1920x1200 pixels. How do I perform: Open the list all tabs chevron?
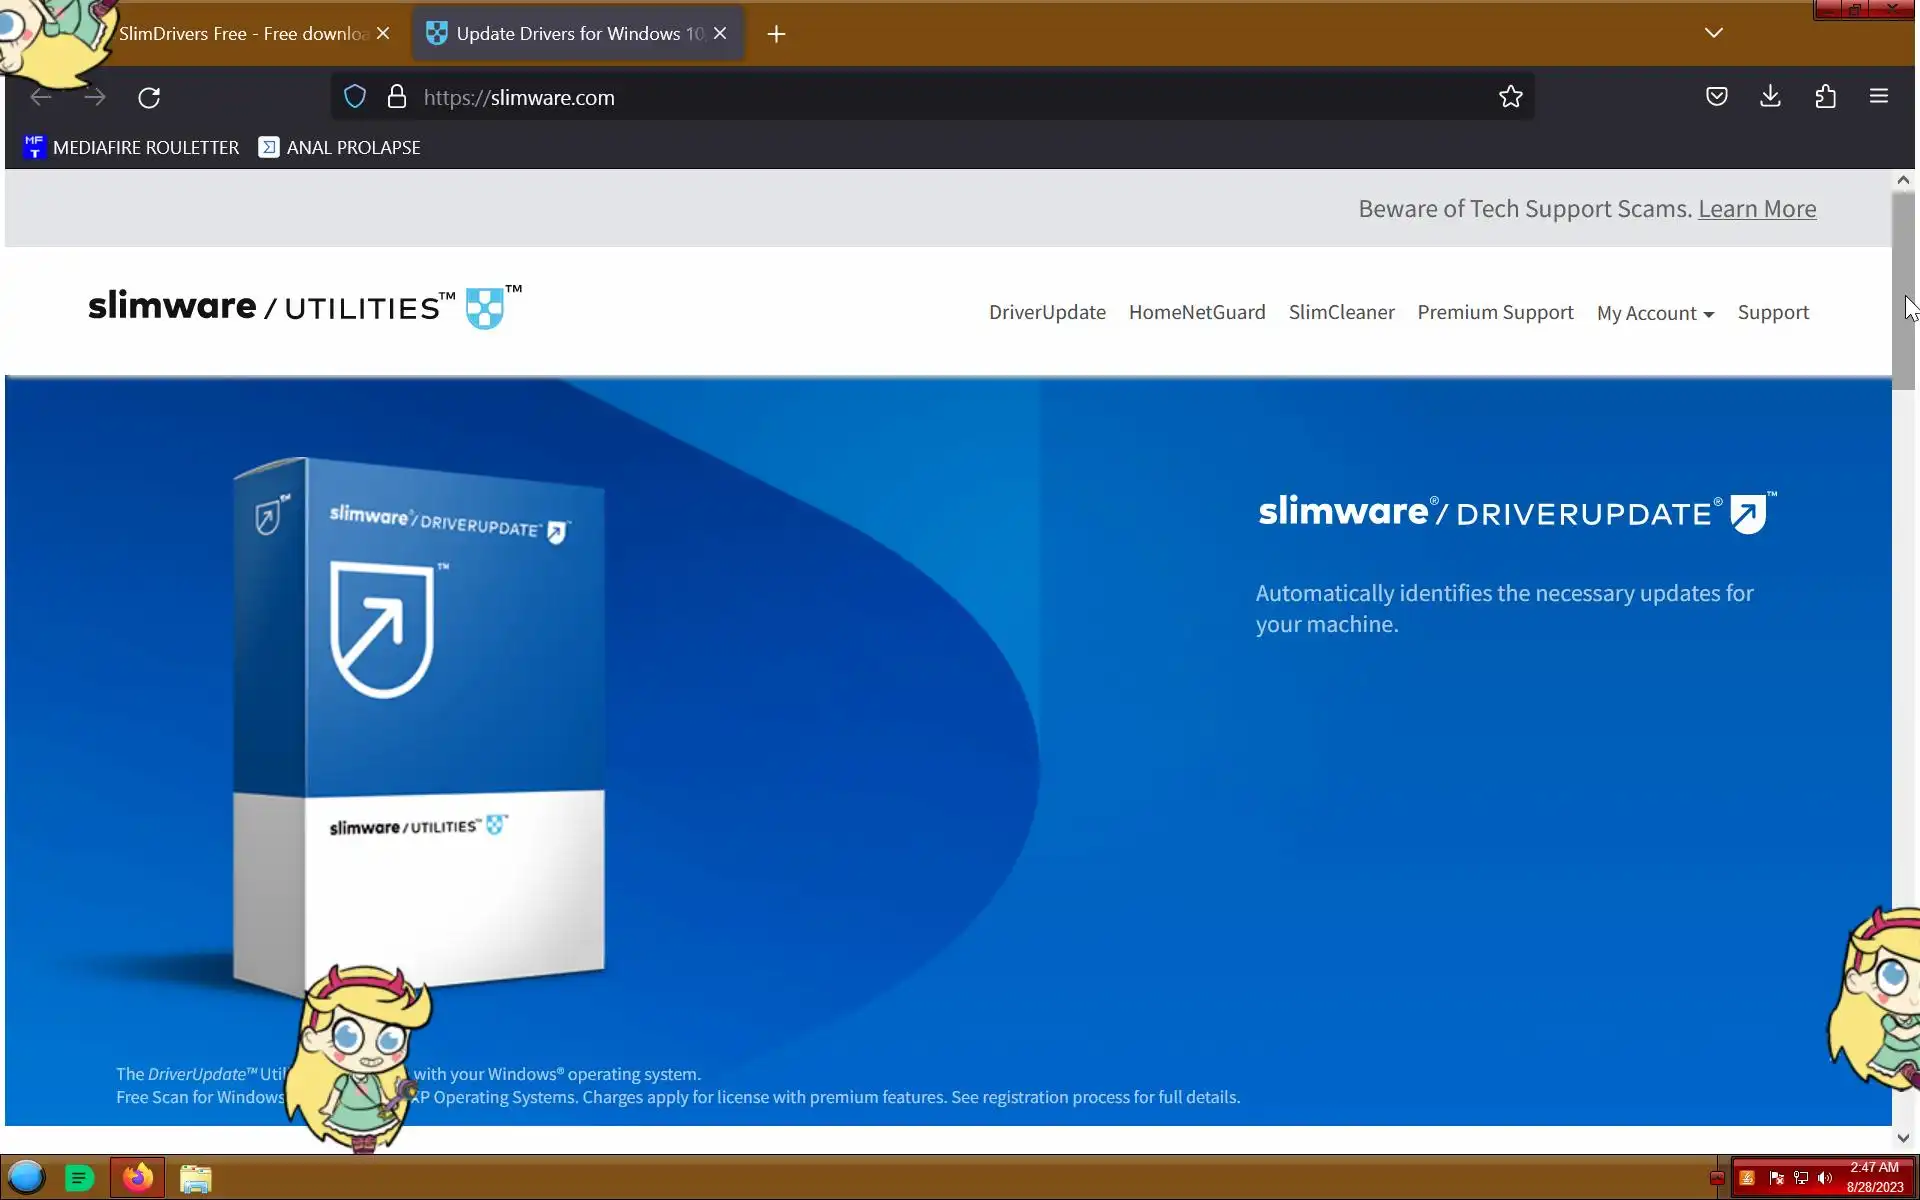pos(1713,33)
